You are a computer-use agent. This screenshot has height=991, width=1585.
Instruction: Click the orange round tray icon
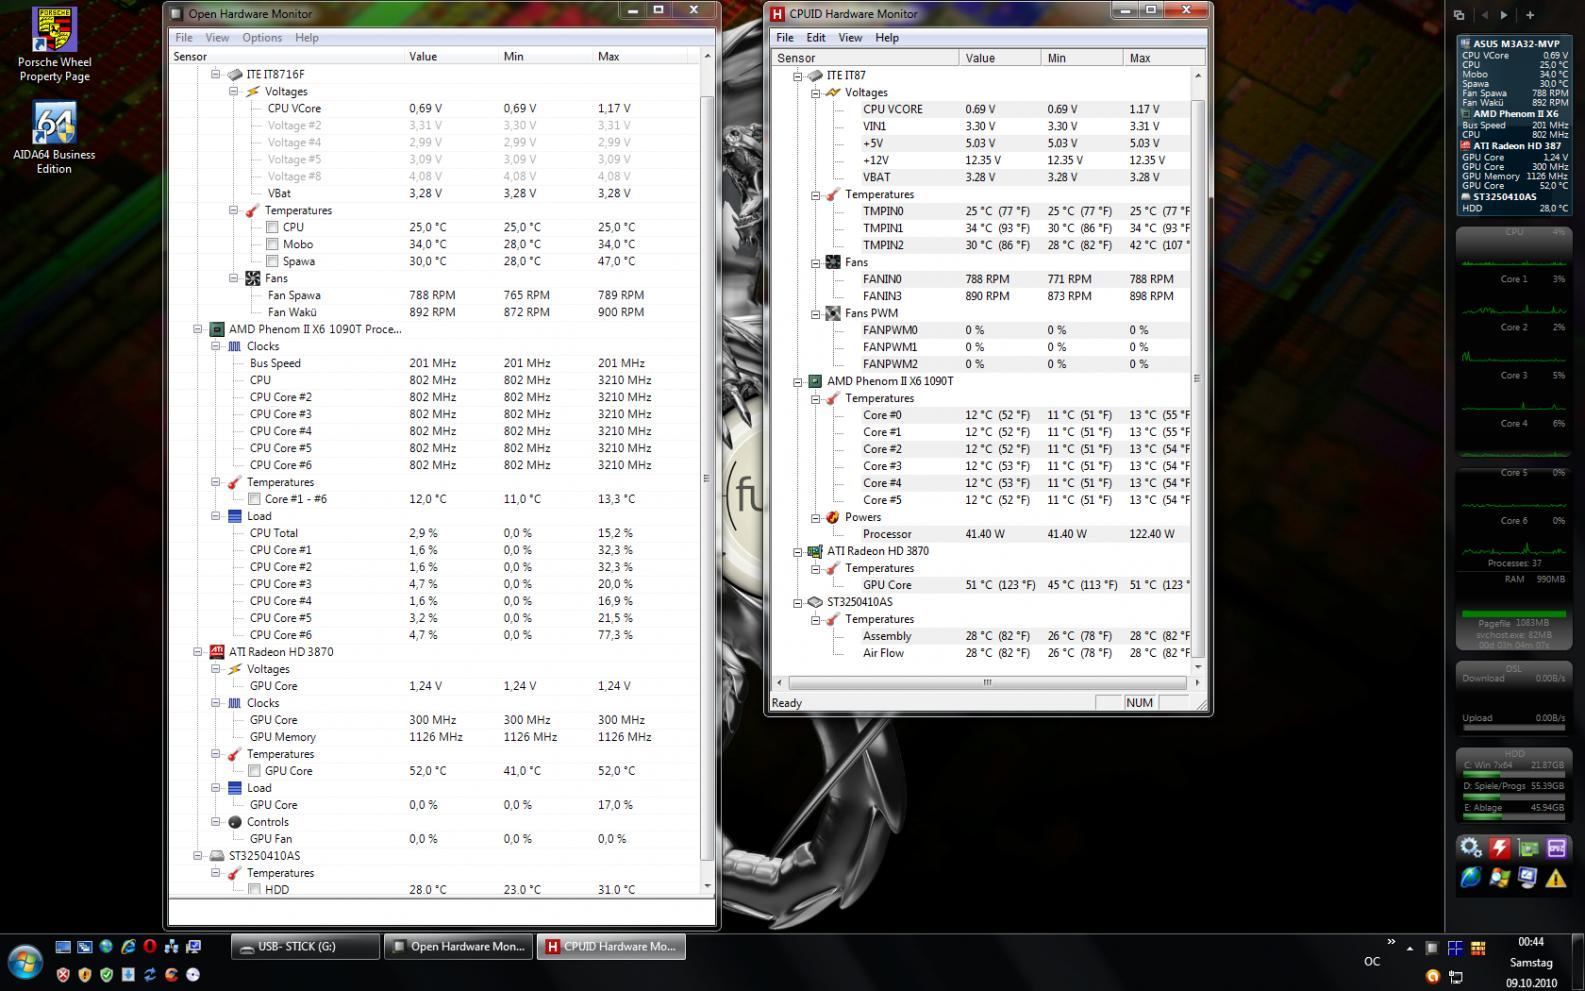coord(1433,977)
